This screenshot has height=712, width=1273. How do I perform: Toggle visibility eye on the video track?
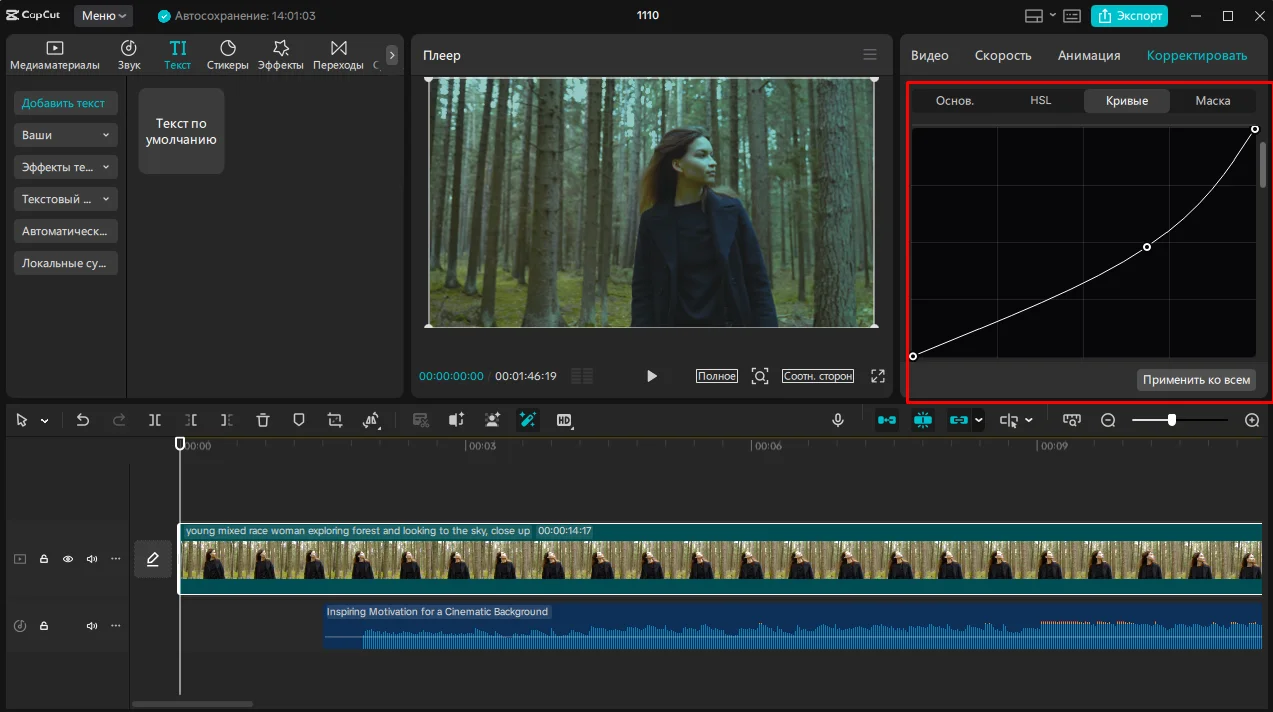click(x=68, y=559)
